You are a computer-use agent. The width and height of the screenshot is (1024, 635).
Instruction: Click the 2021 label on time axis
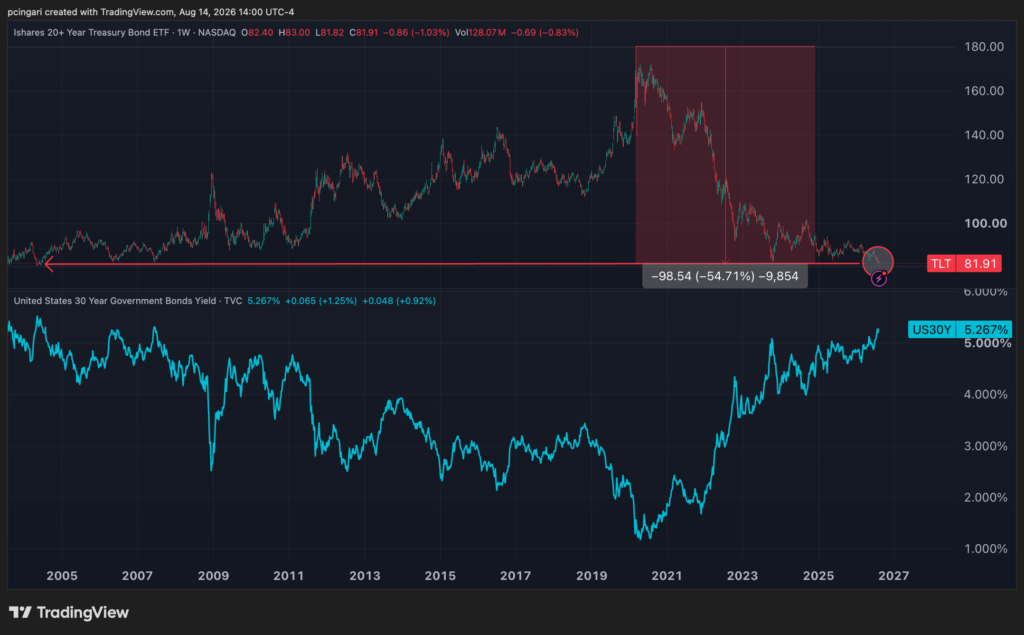pos(667,576)
